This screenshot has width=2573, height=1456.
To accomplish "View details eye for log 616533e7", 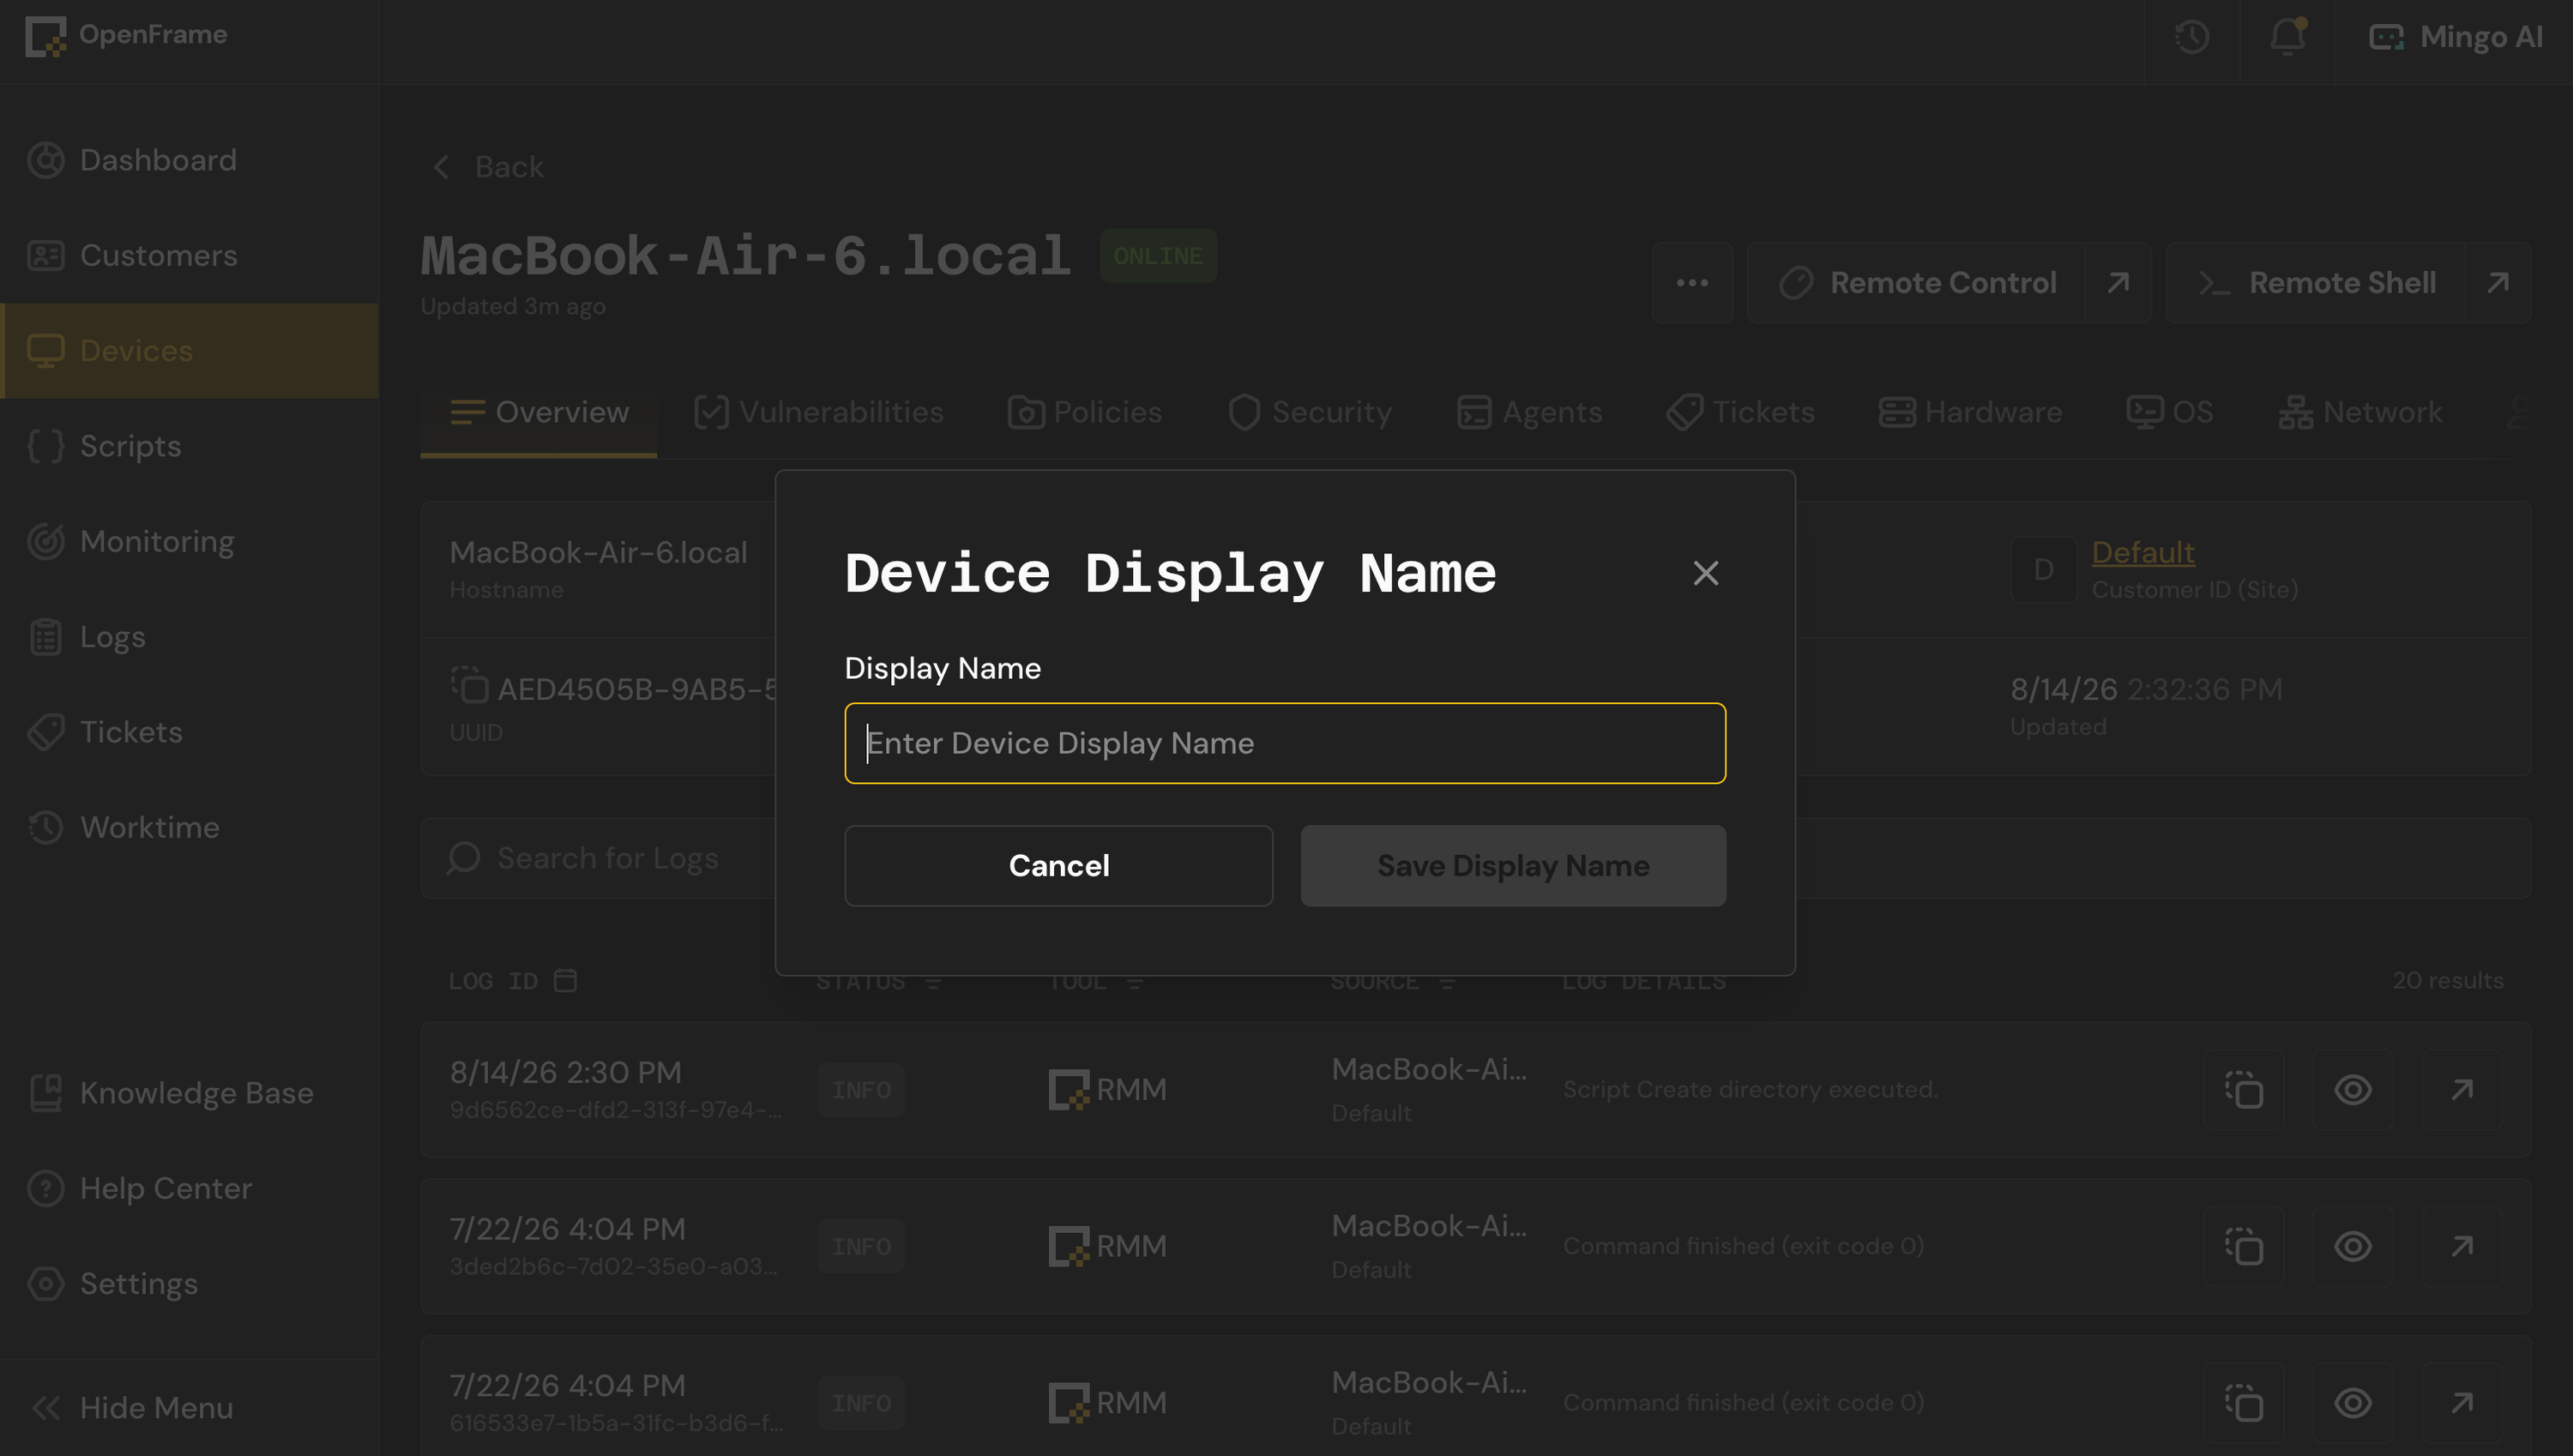I will coord(2353,1404).
